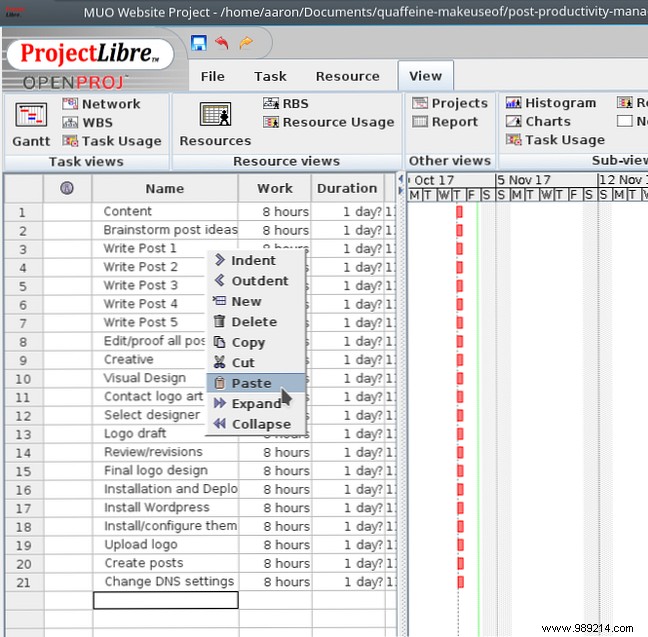Open the Gantt view icon
648x637 pixels.
(31, 125)
